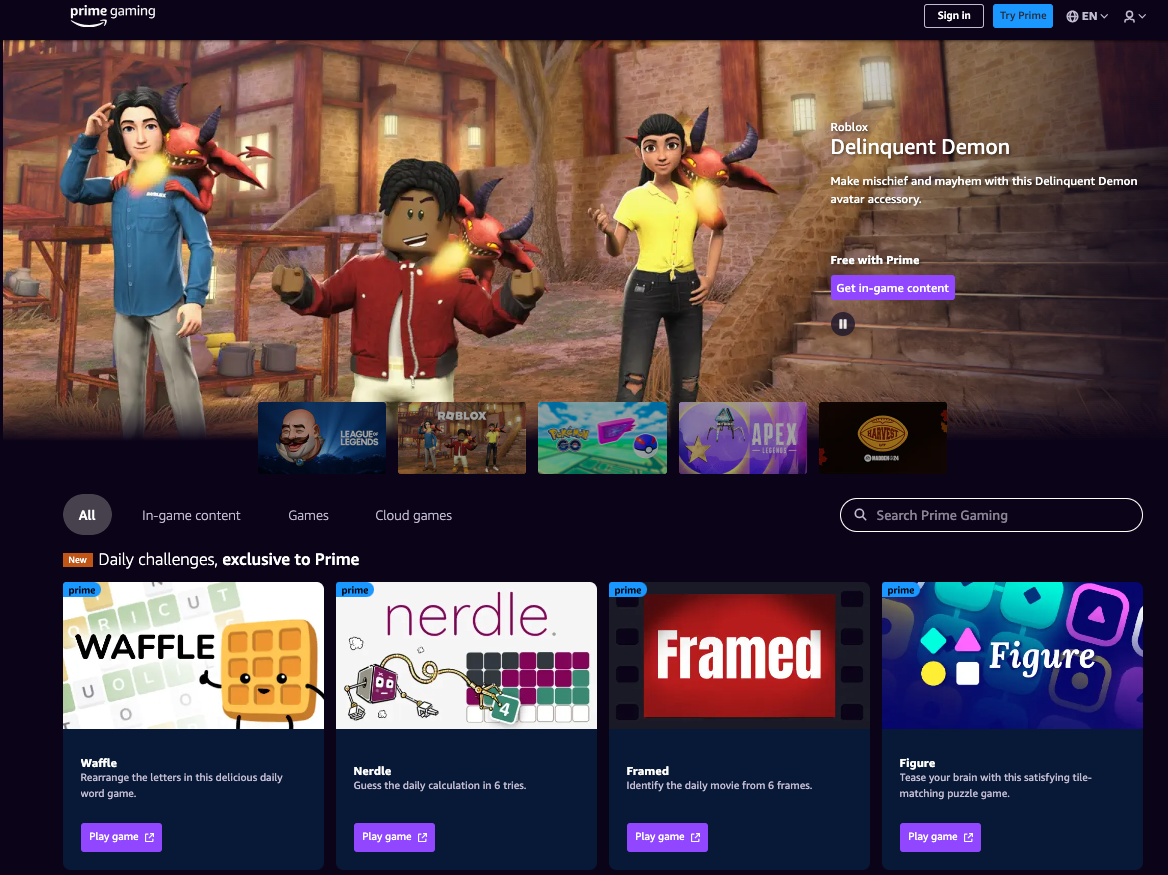1168x875 pixels.
Task: Click the Try Prime button
Action: (x=1023, y=16)
